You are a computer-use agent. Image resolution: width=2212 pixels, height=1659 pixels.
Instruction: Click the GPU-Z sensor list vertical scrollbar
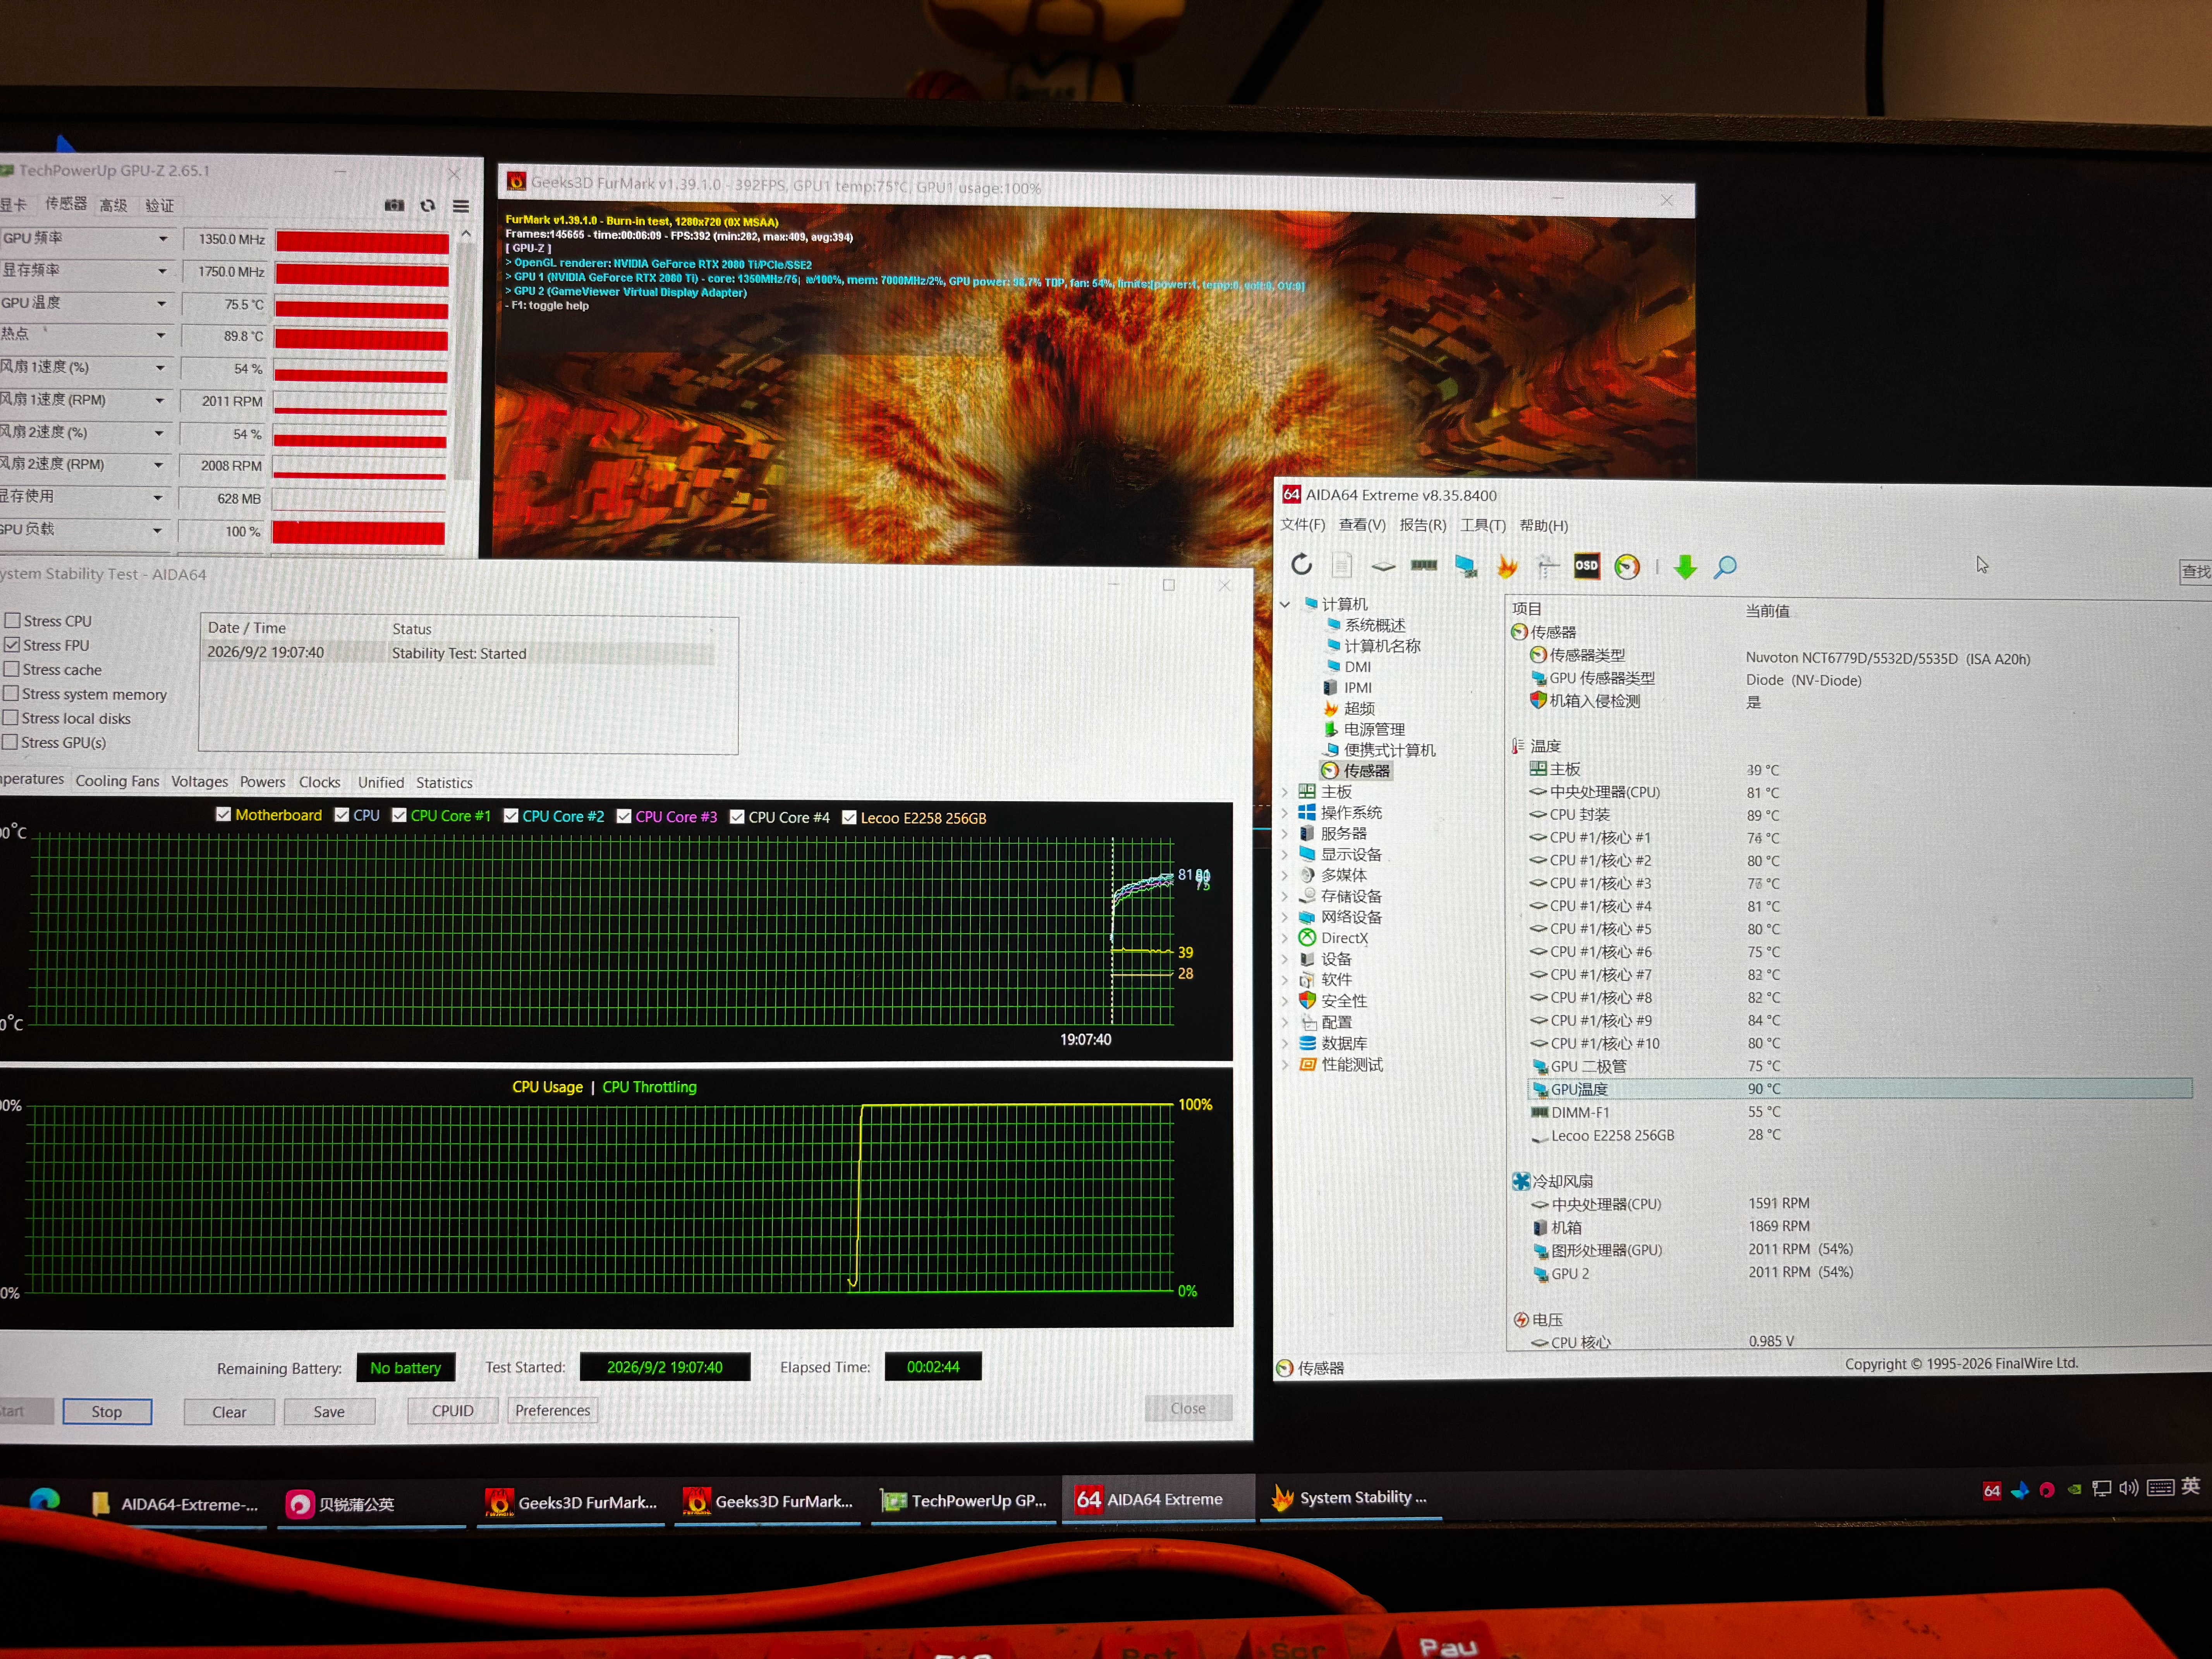[x=464, y=355]
